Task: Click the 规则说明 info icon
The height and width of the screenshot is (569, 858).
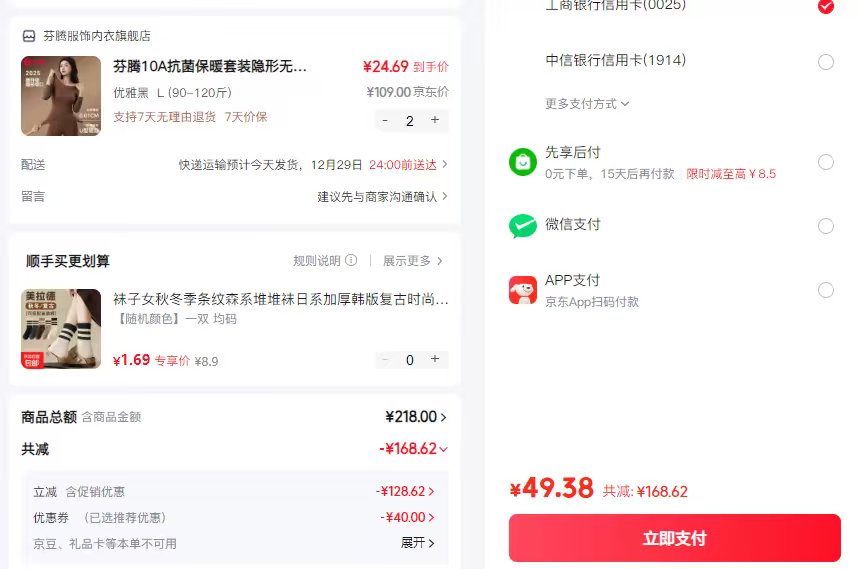Action: tap(351, 261)
